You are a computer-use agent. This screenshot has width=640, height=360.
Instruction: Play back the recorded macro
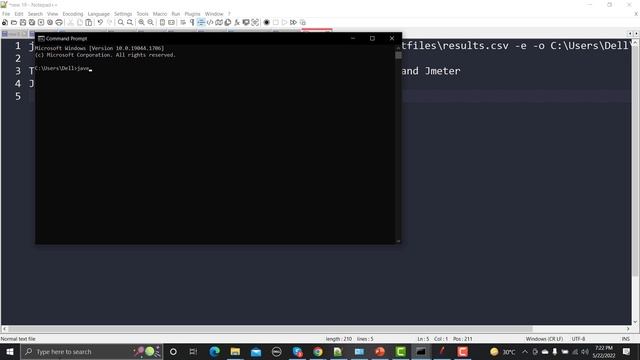[284, 22]
